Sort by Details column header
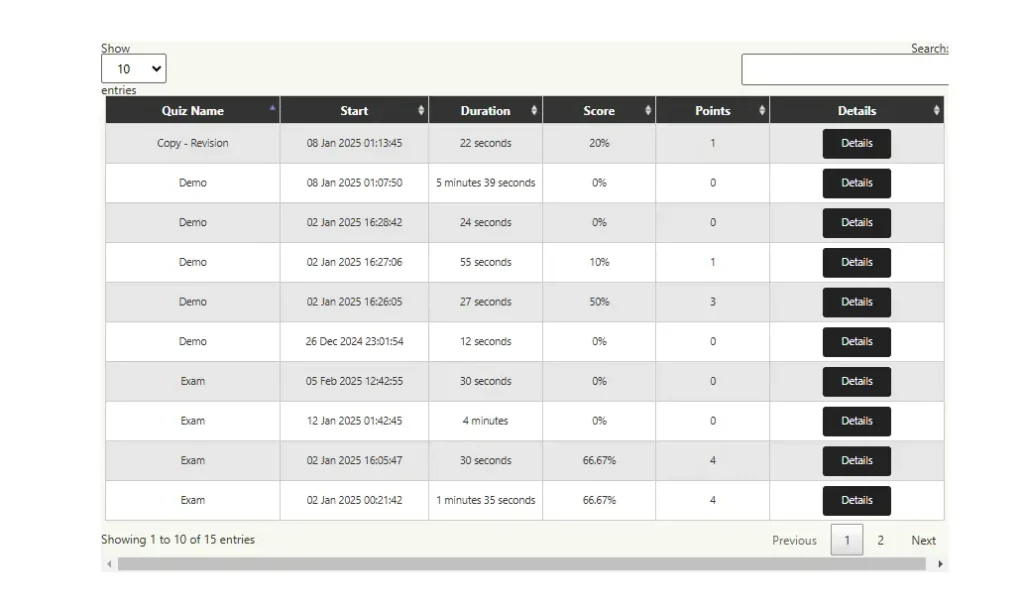This screenshot has height=613, width=1024. [x=857, y=110]
